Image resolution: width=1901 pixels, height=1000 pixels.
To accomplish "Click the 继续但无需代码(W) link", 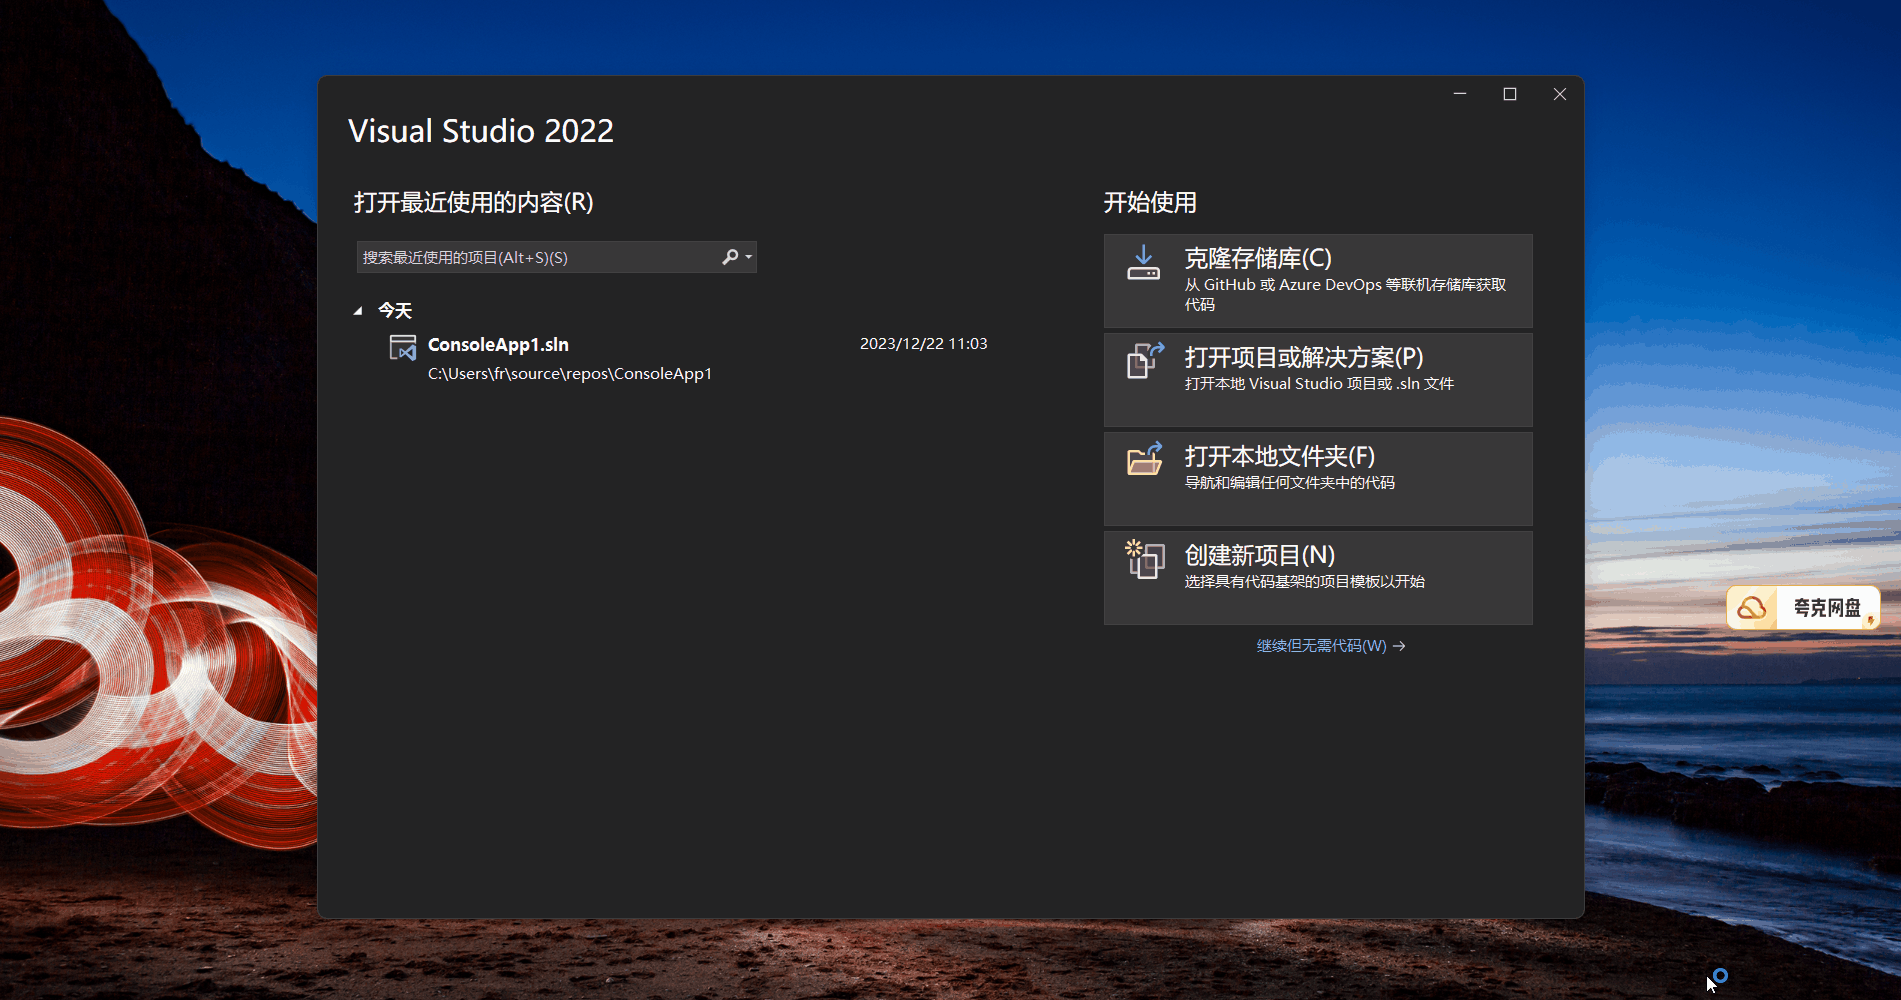I will pos(1320,646).
